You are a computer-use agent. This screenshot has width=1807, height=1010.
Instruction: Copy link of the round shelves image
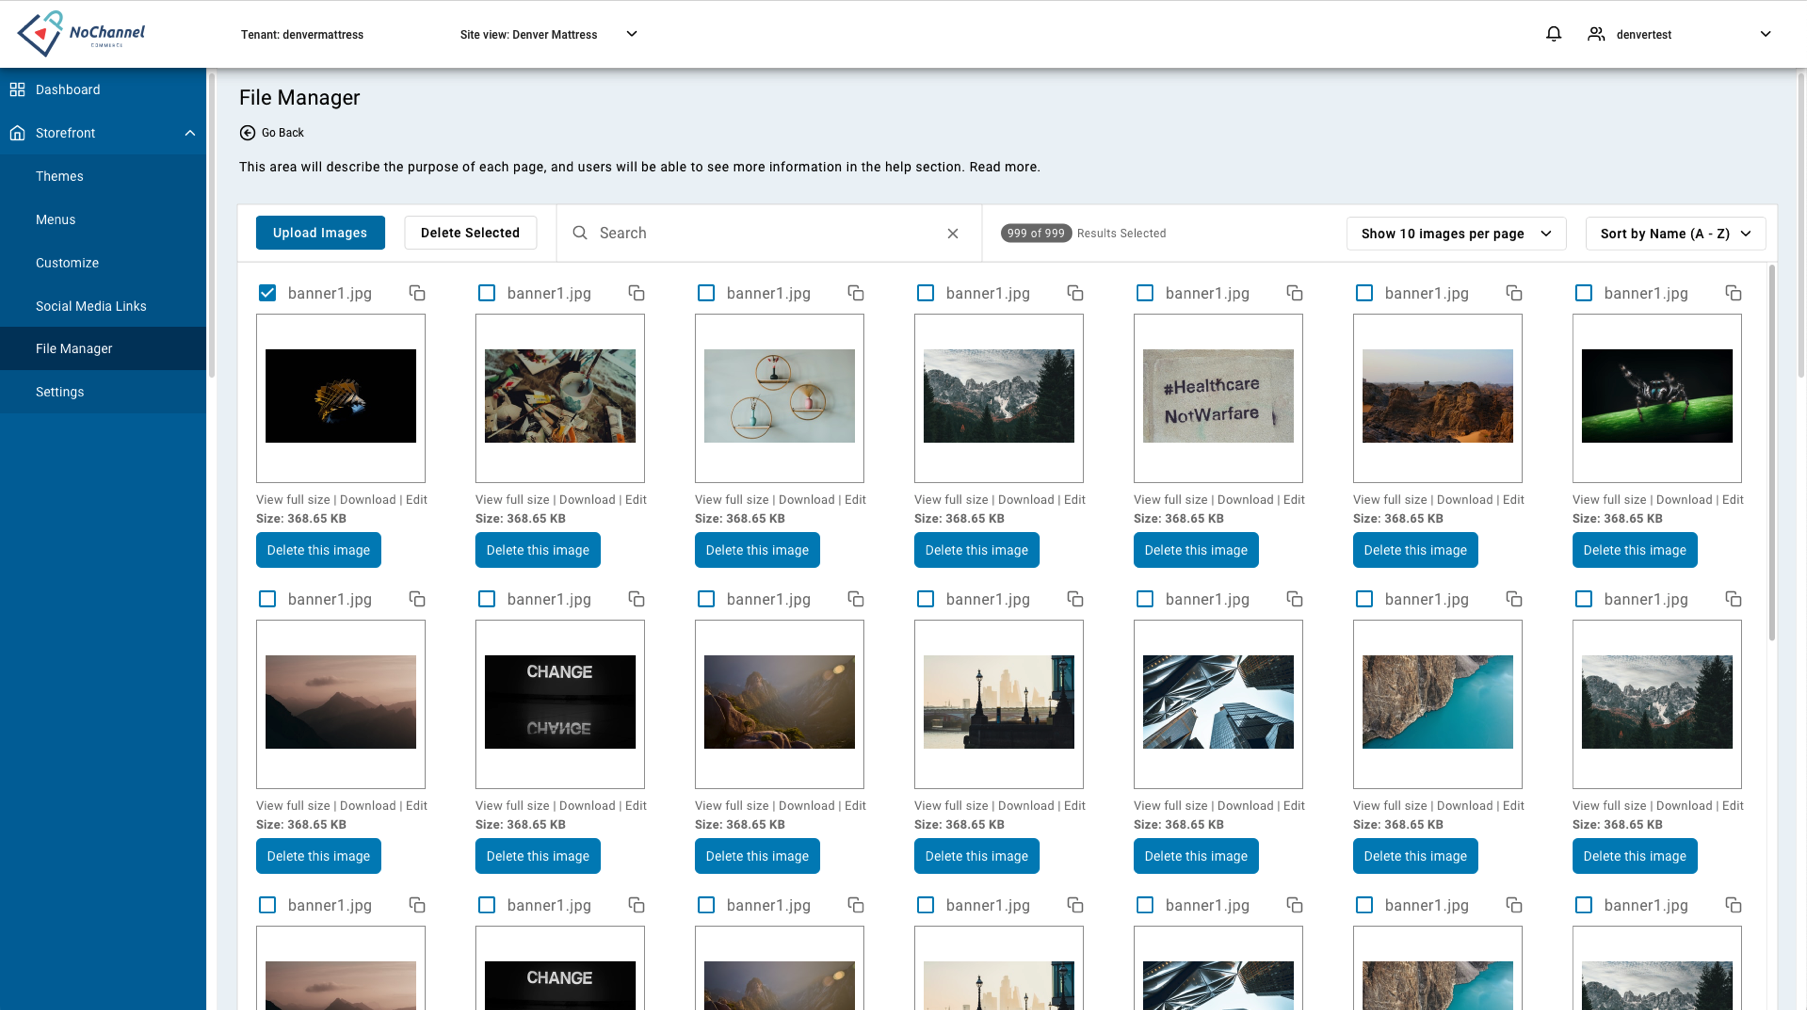[x=856, y=293]
